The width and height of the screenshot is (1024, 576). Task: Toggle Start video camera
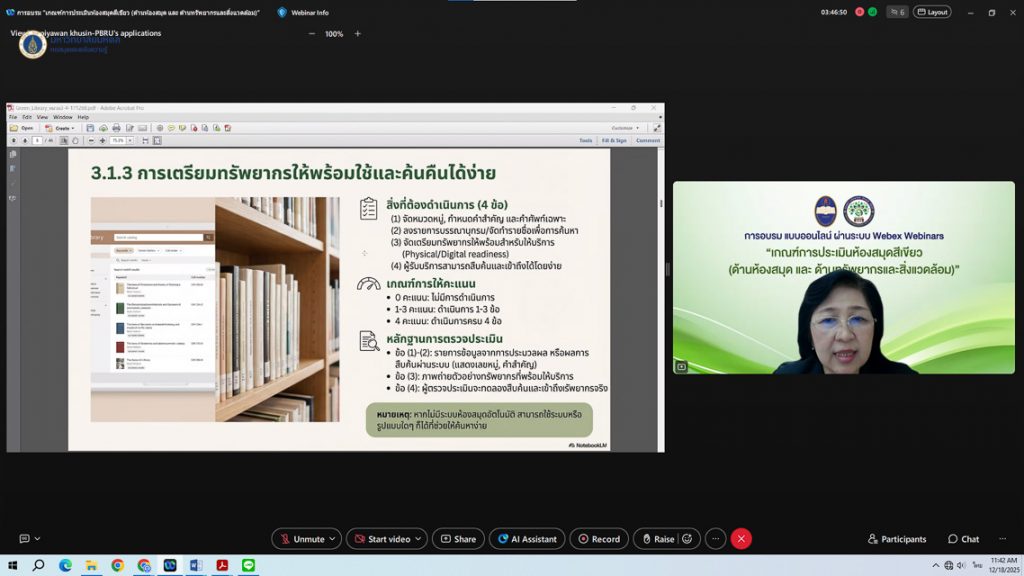379,539
